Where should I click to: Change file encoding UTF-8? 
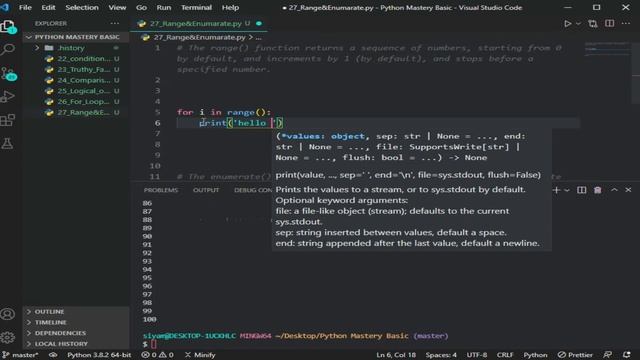click(x=477, y=355)
